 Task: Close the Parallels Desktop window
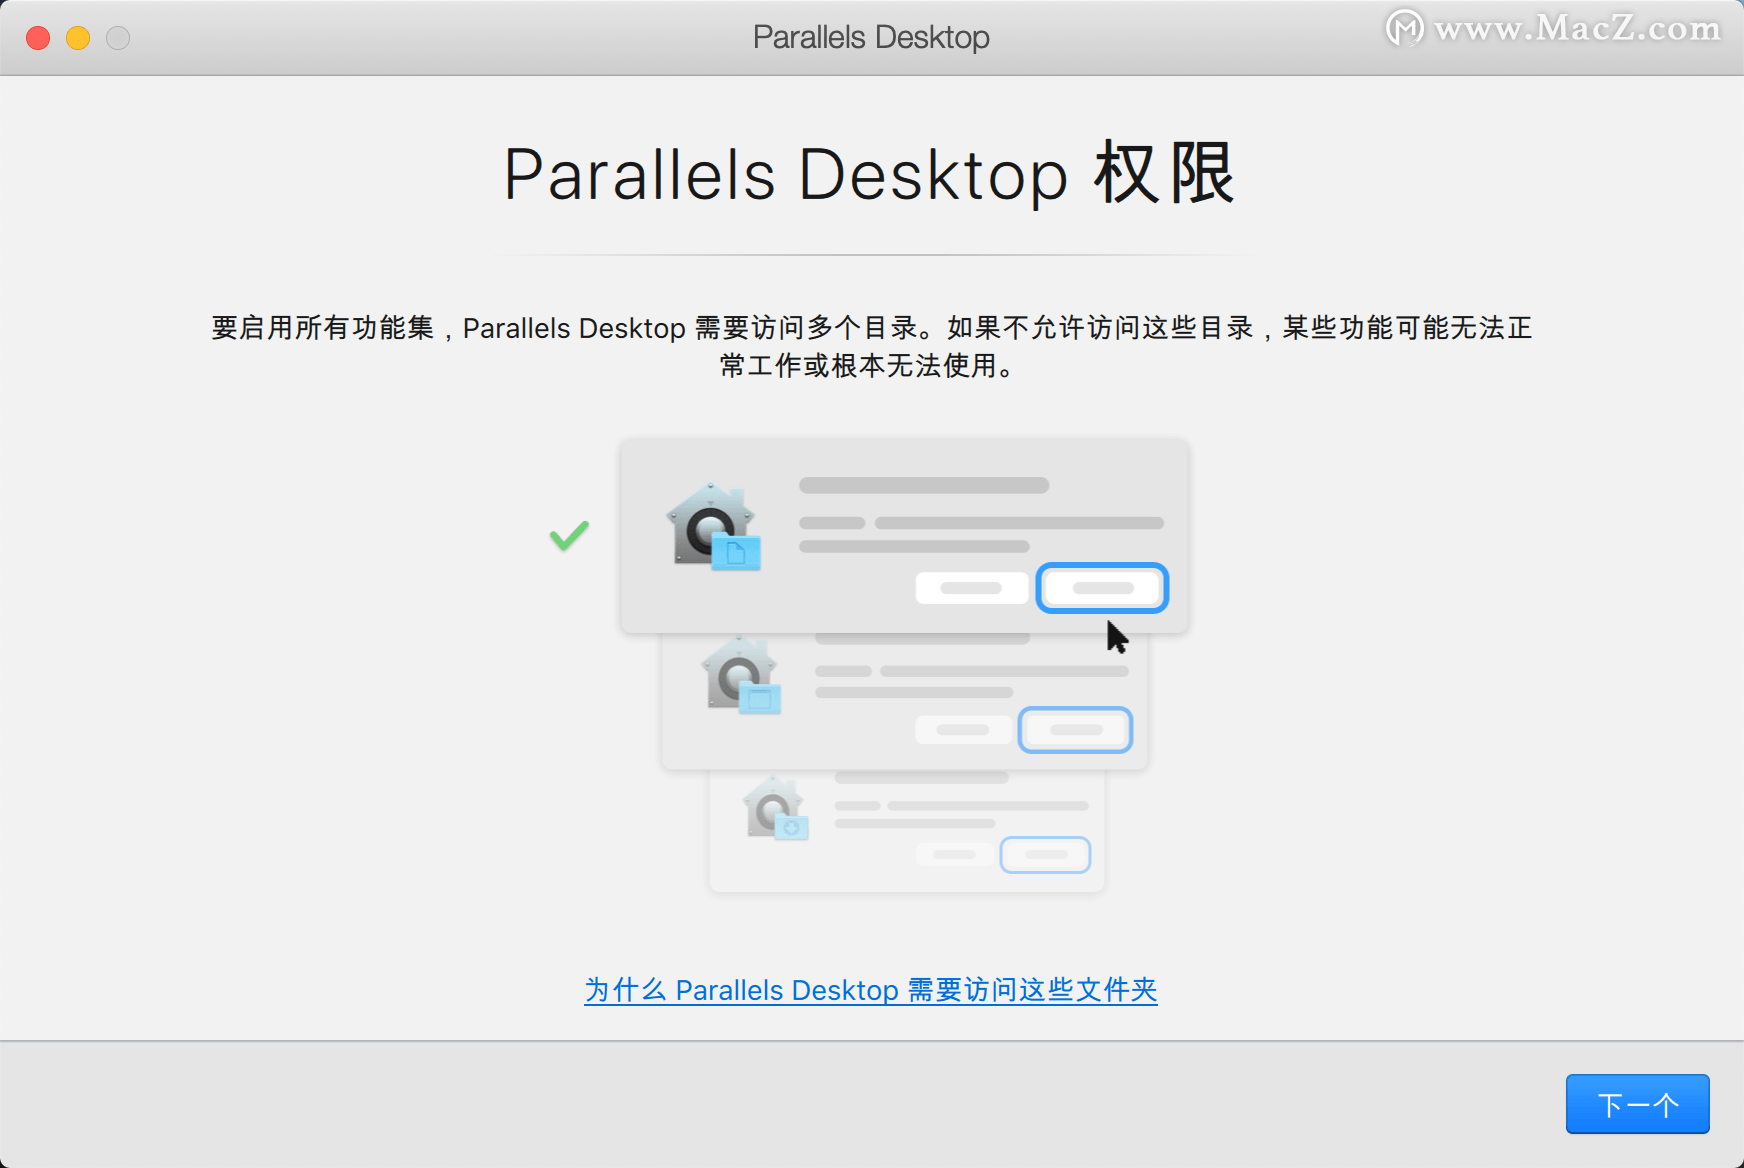coord(38,38)
